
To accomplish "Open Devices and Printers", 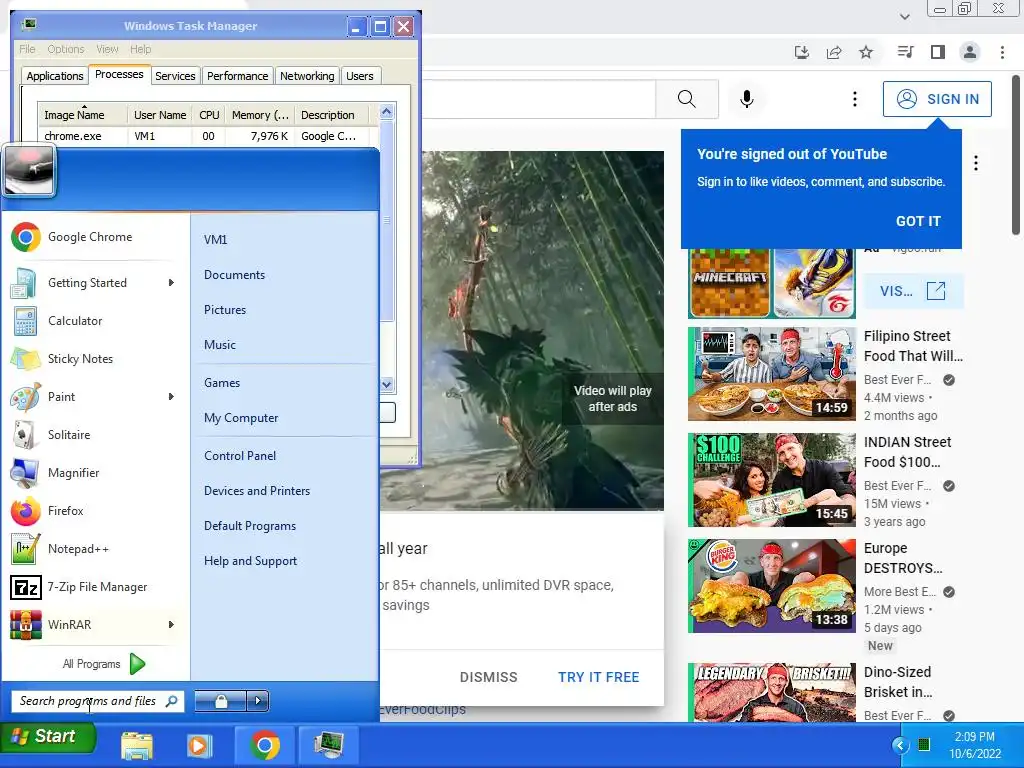I will [x=257, y=490].
